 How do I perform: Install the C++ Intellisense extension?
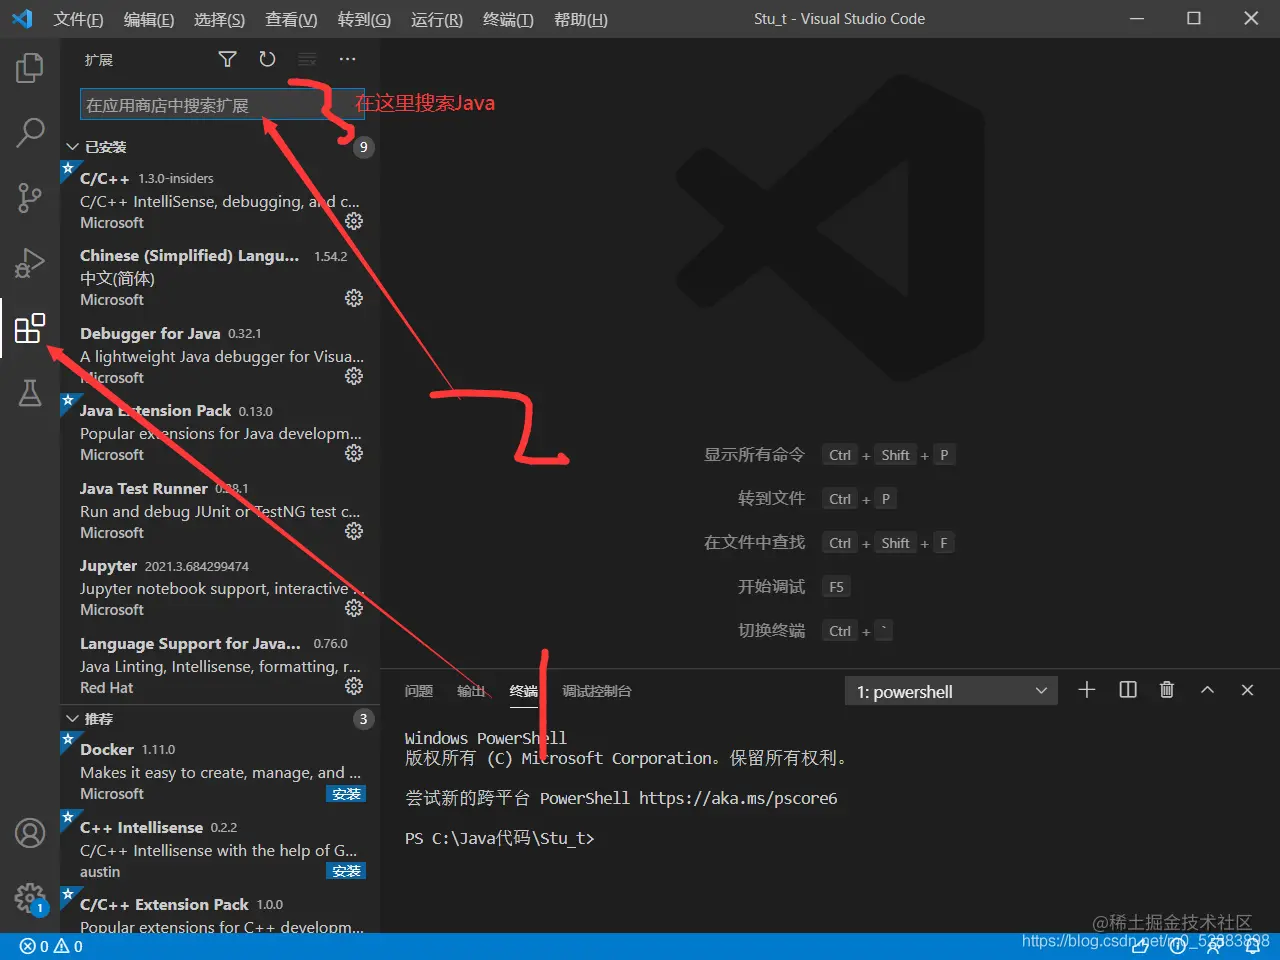(346, 871)
